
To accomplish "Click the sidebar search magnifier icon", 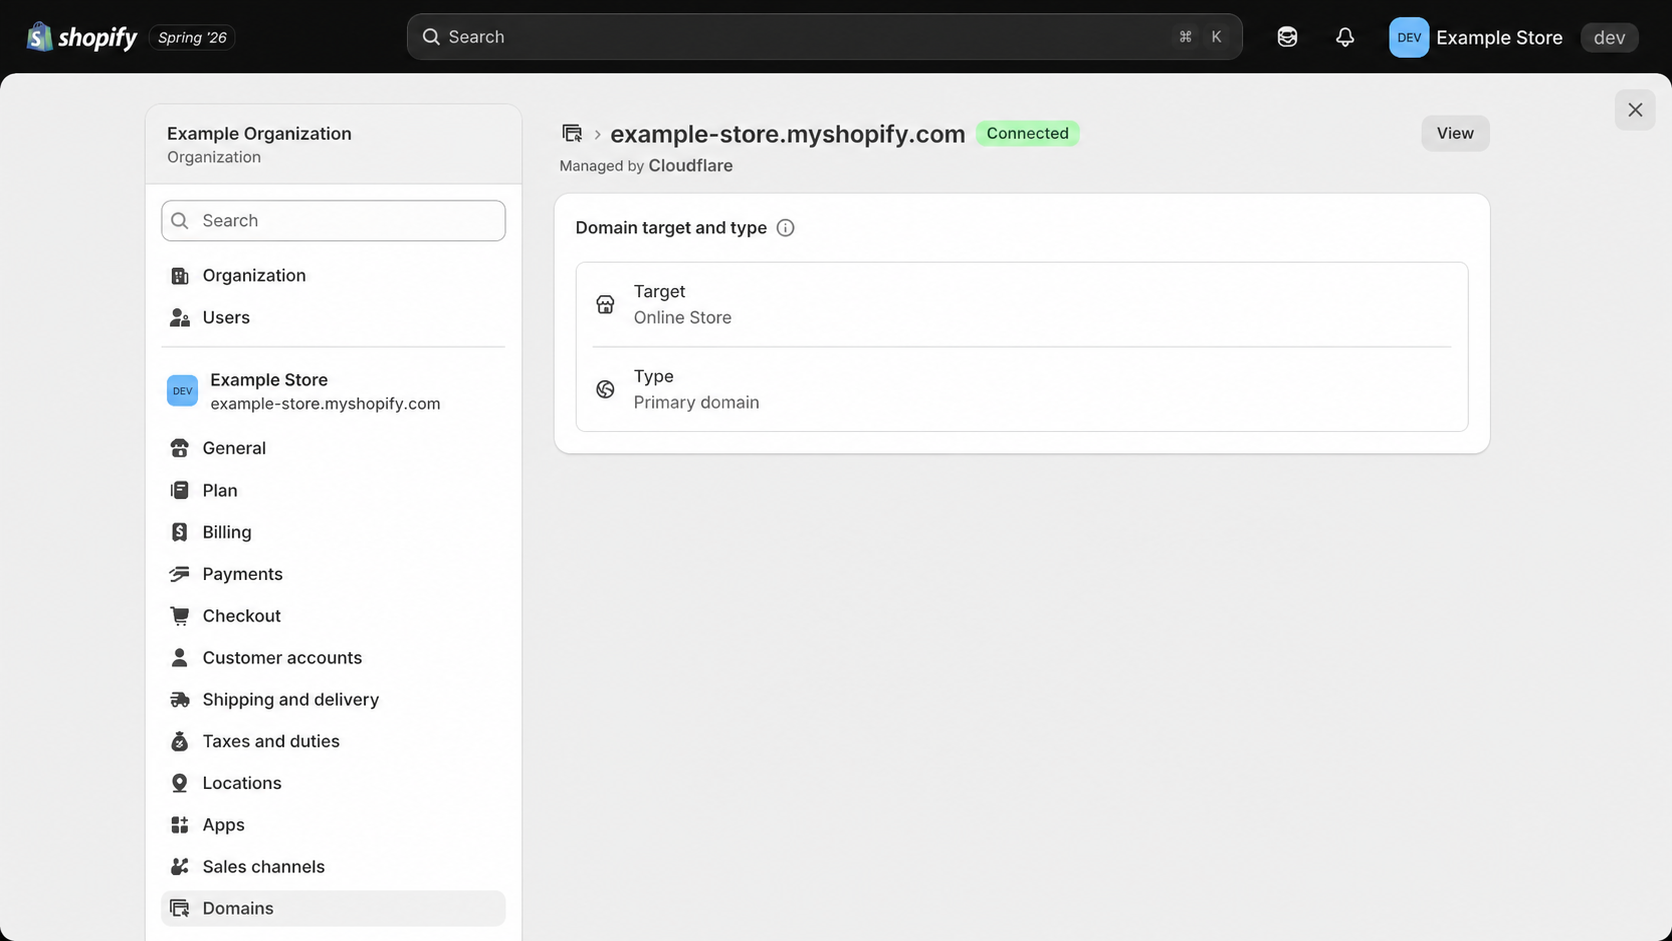I will 180,221.
